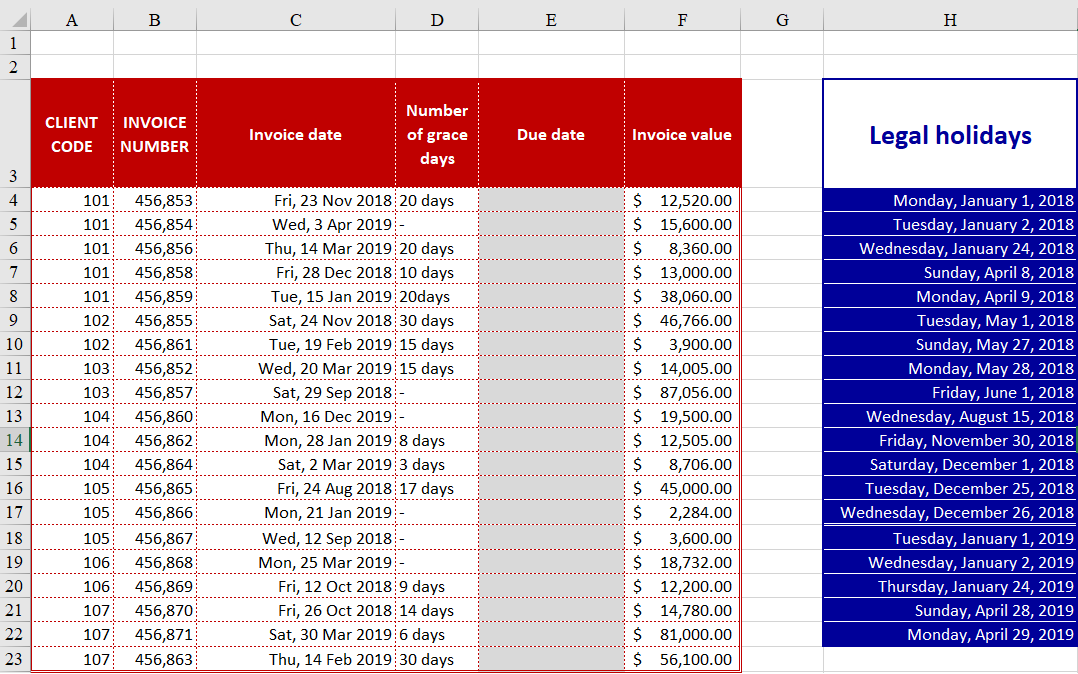Click the Invoice date header cell
The height and width of the screenshot is (674, 1078).
(296, 133)
